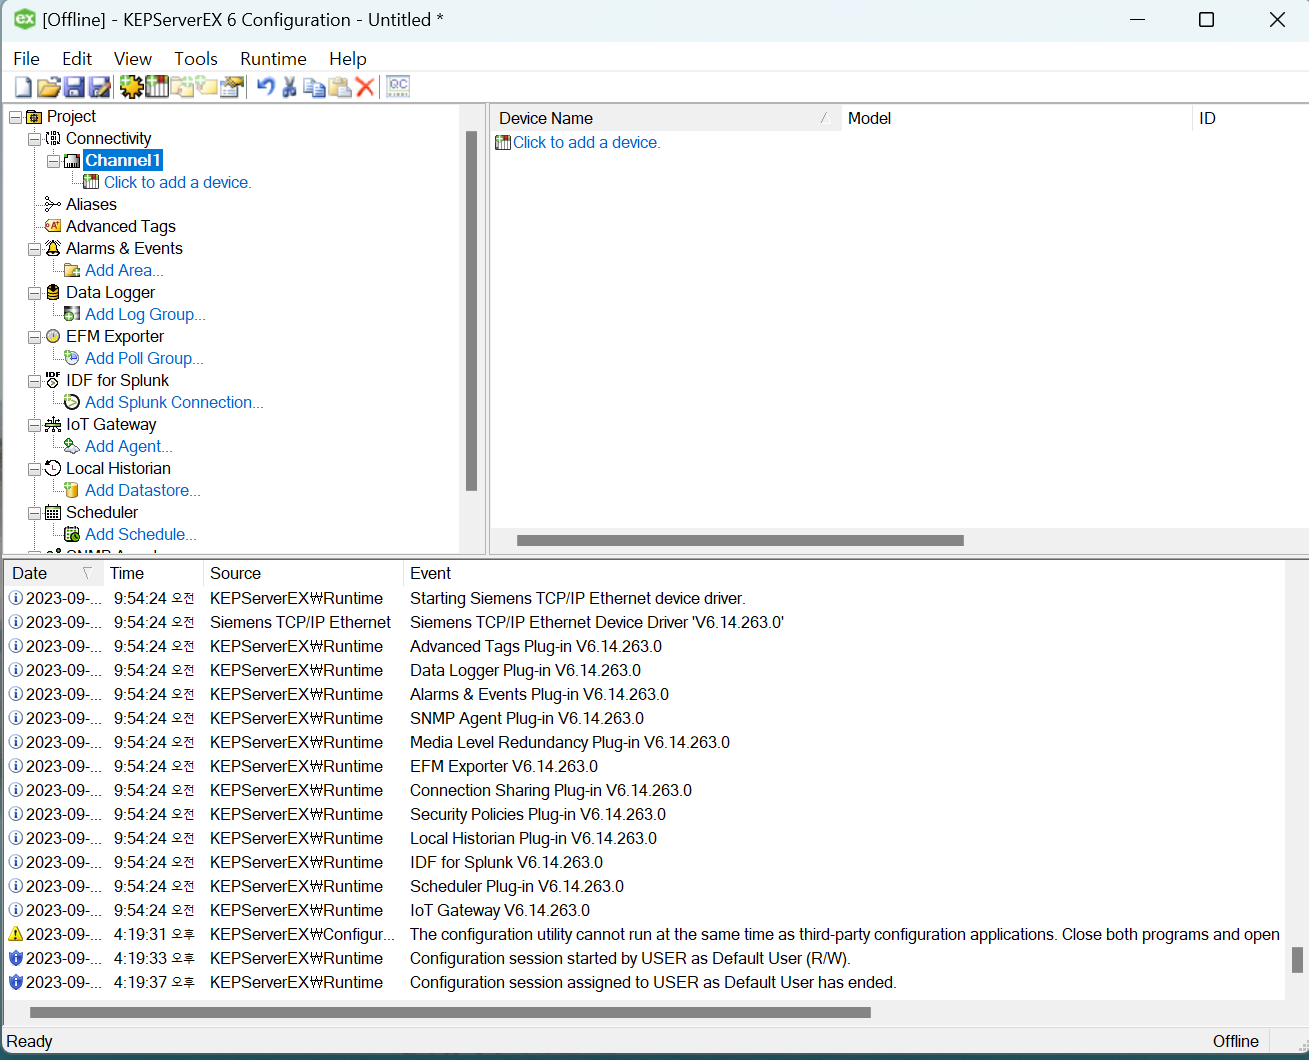This screenshot has height=1060, width=1309.
Task: Select the 'Starting Siemens TCP/IP Ethernet device driver' event
Action: point(645,598)
